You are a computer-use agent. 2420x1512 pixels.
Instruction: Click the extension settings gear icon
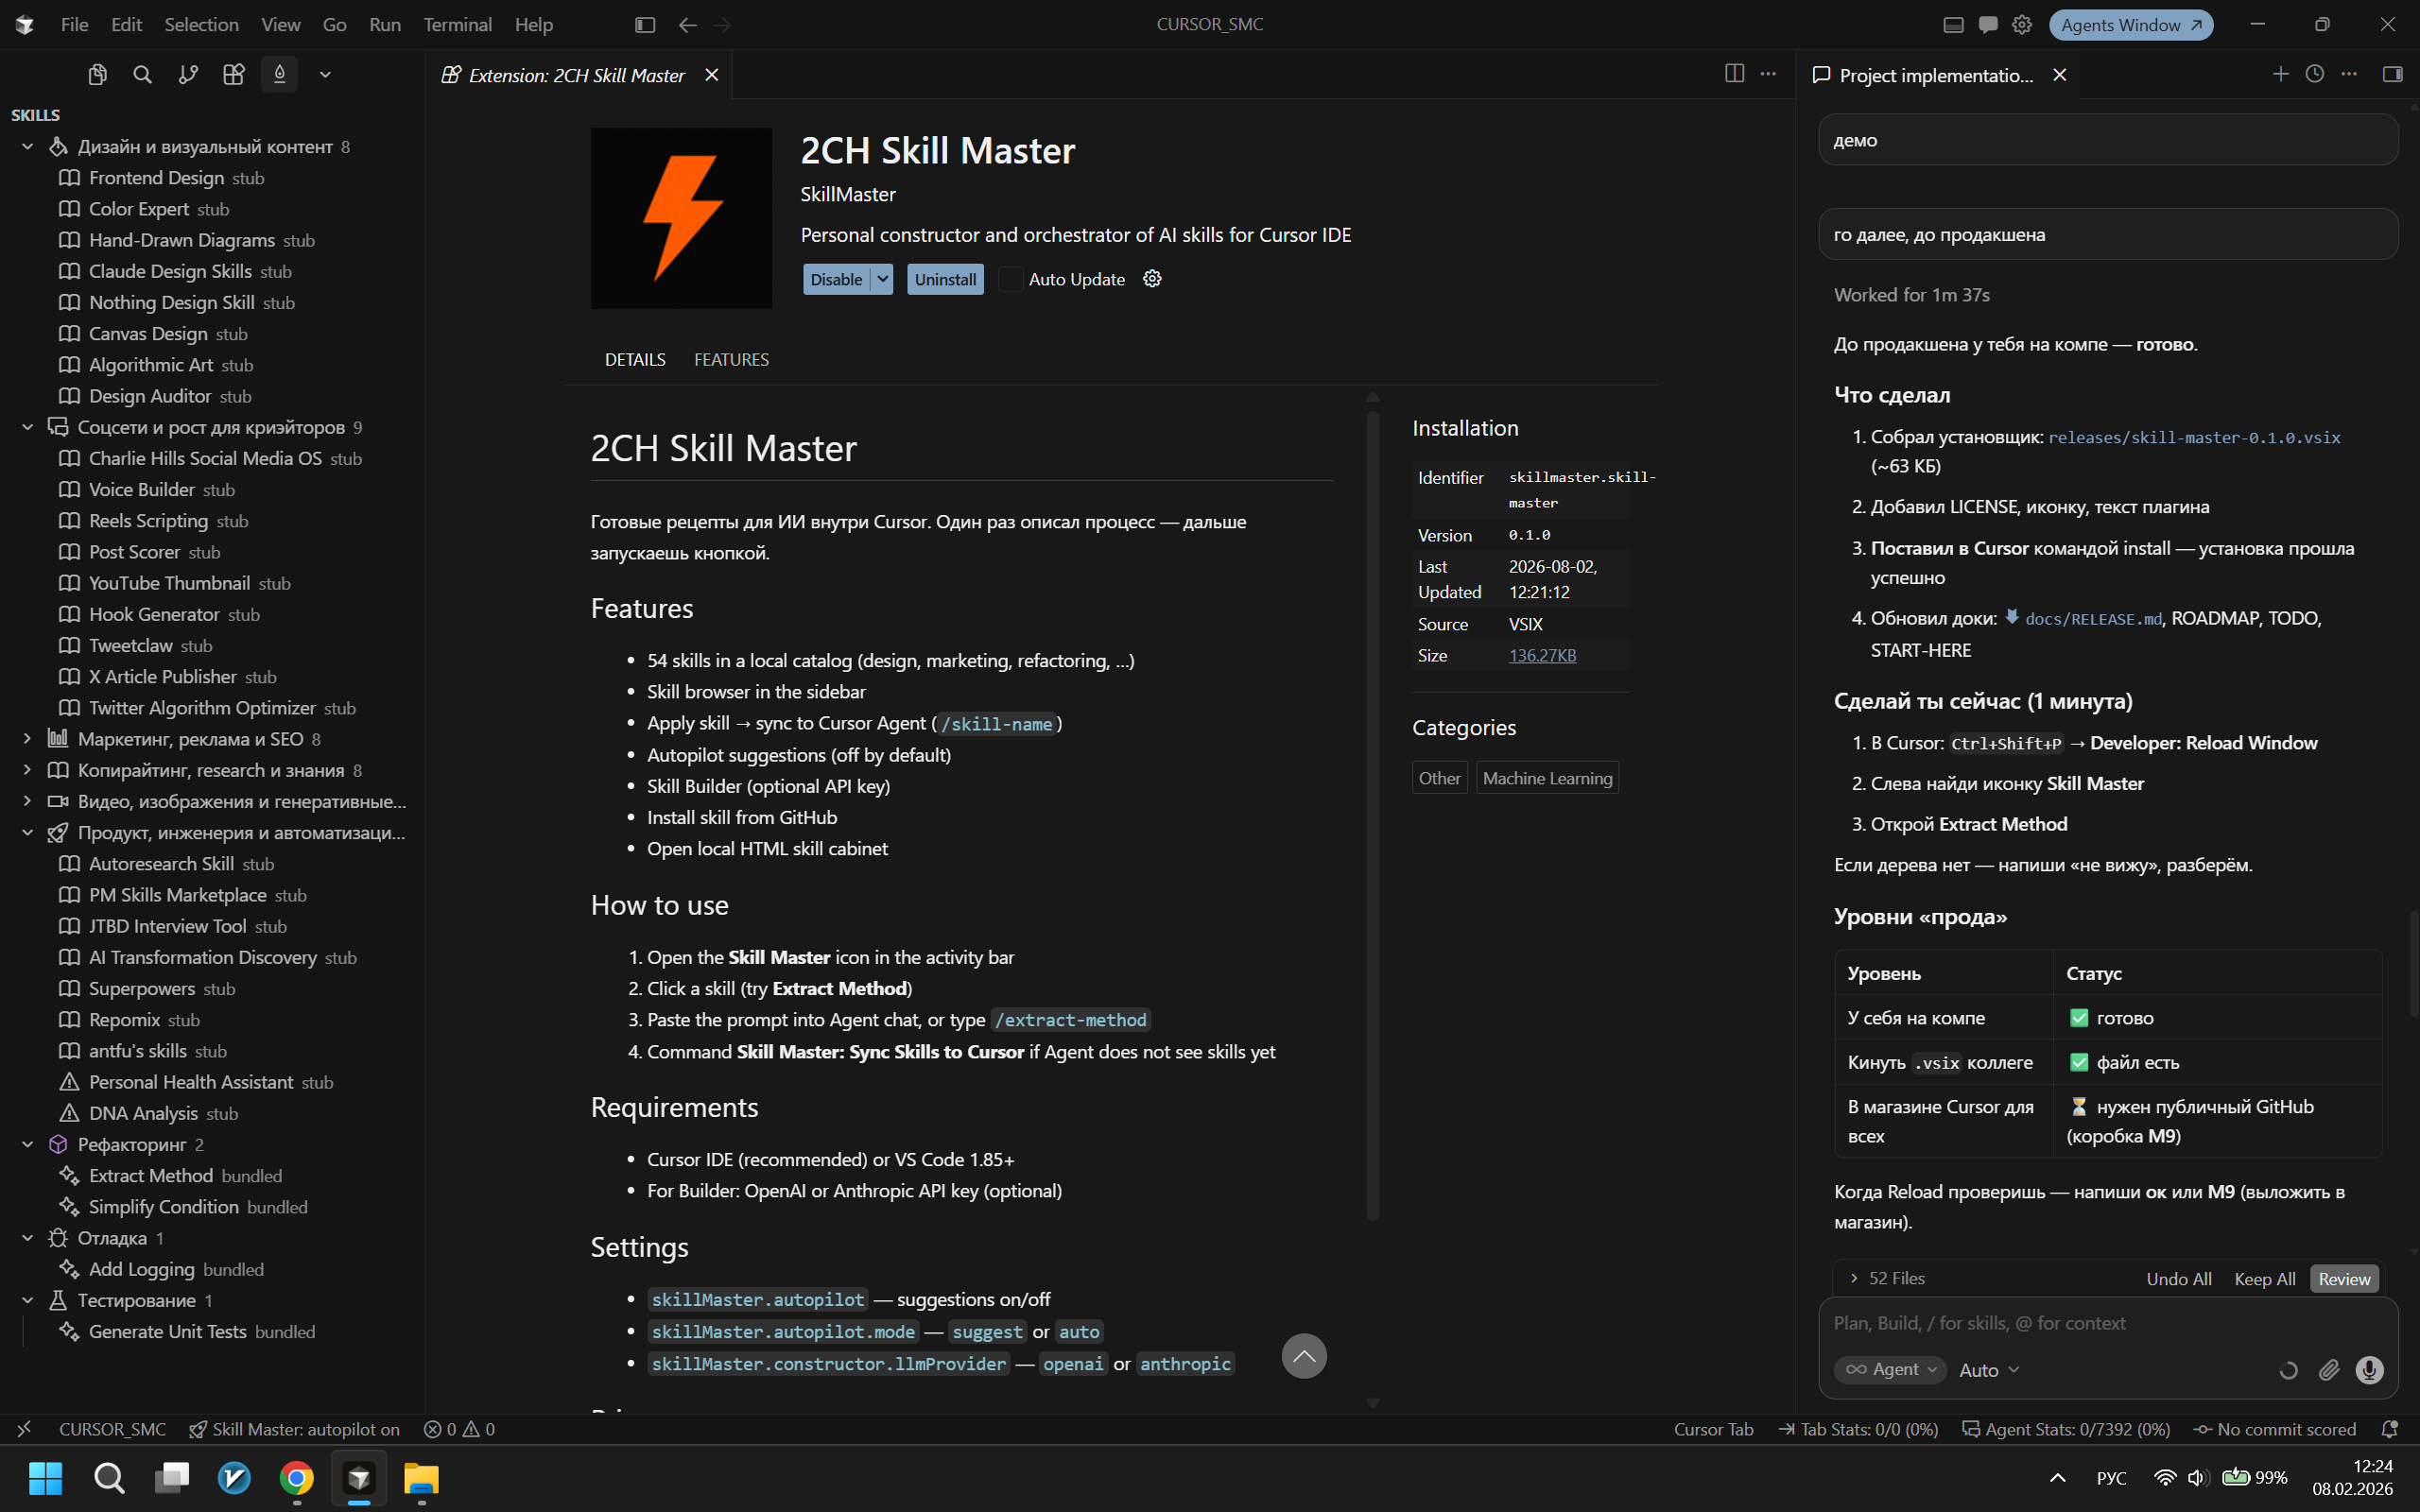point(1152,279)
